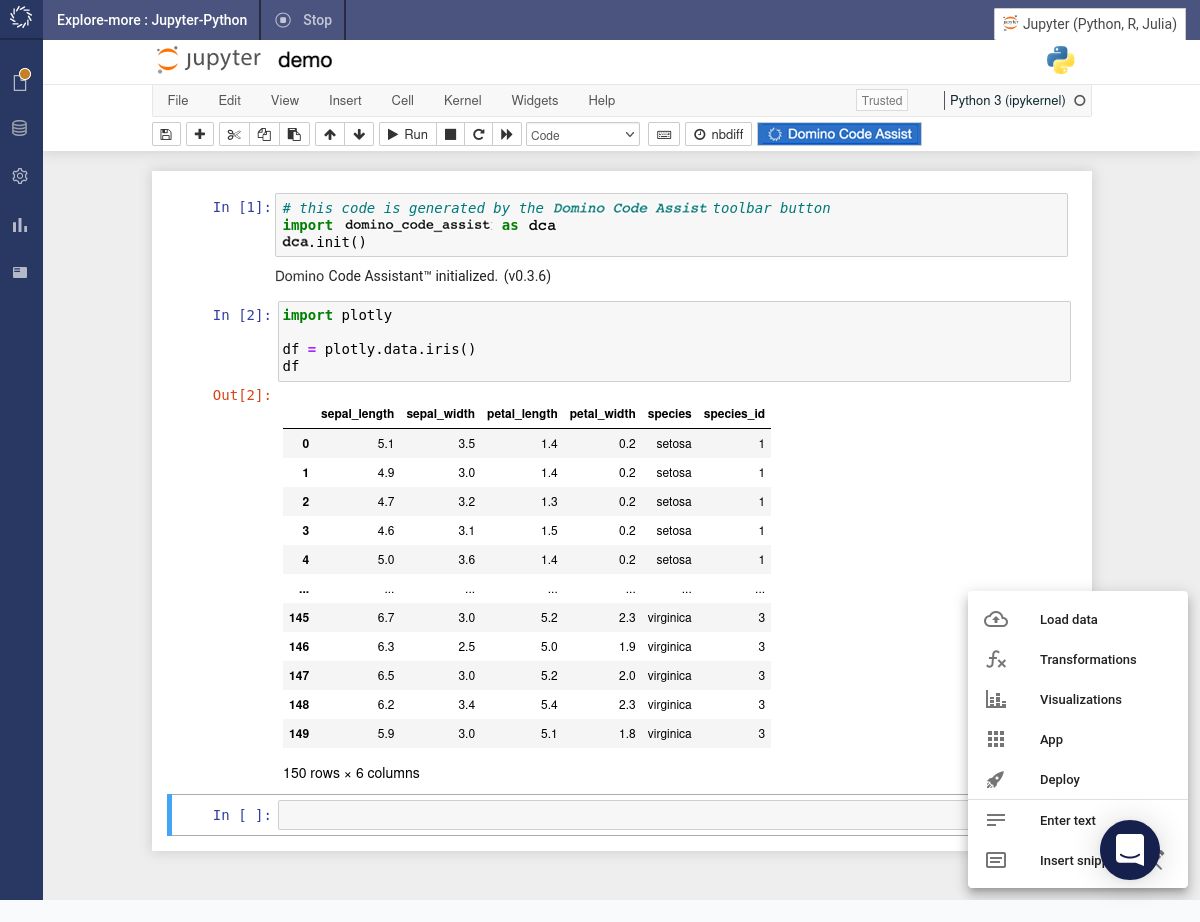Select Transformations in Code Assist menu
The image size is (1200, 922).
point(1078,660)
